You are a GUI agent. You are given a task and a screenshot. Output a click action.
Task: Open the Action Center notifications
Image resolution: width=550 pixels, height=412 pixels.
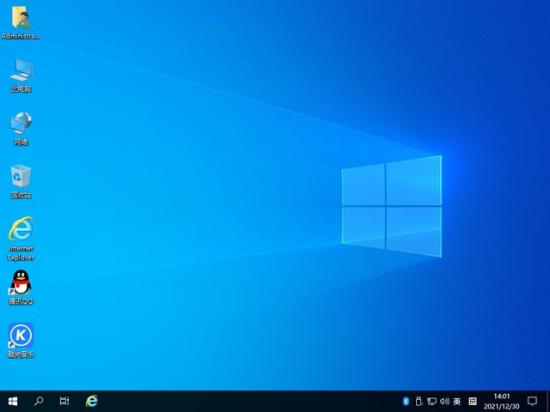(532, 401)
